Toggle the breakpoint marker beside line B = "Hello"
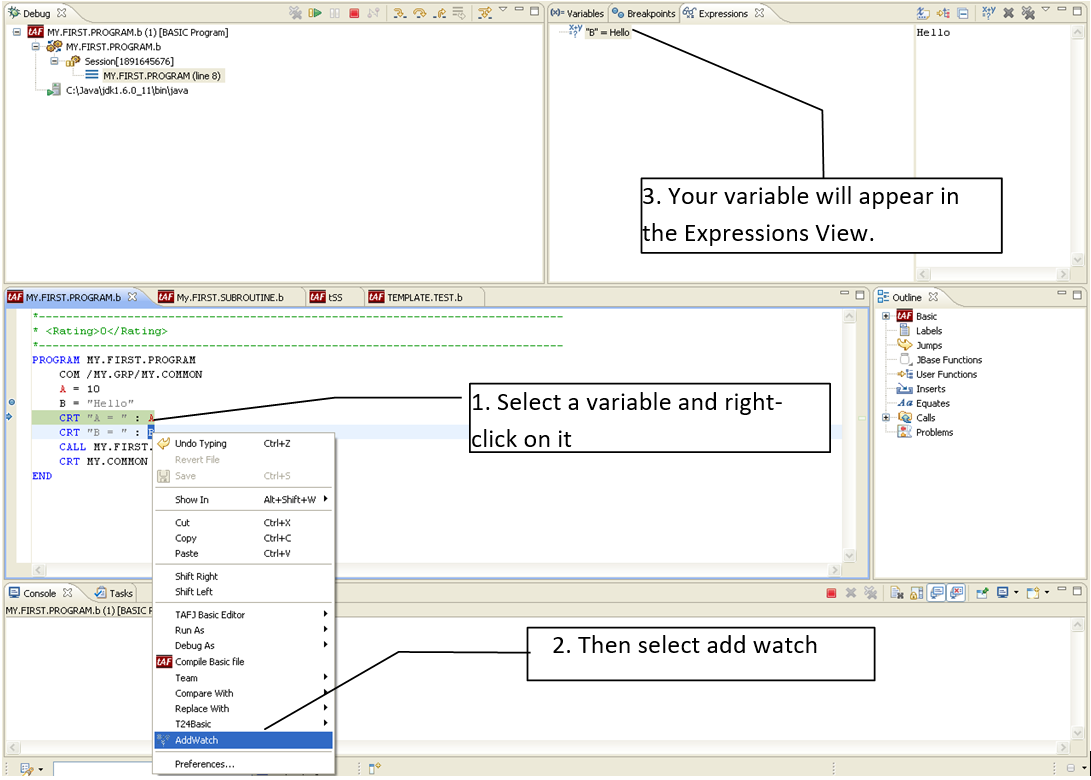Image resolution: width=1091 pixels, height=780 pixels. [x=11, y=402]
